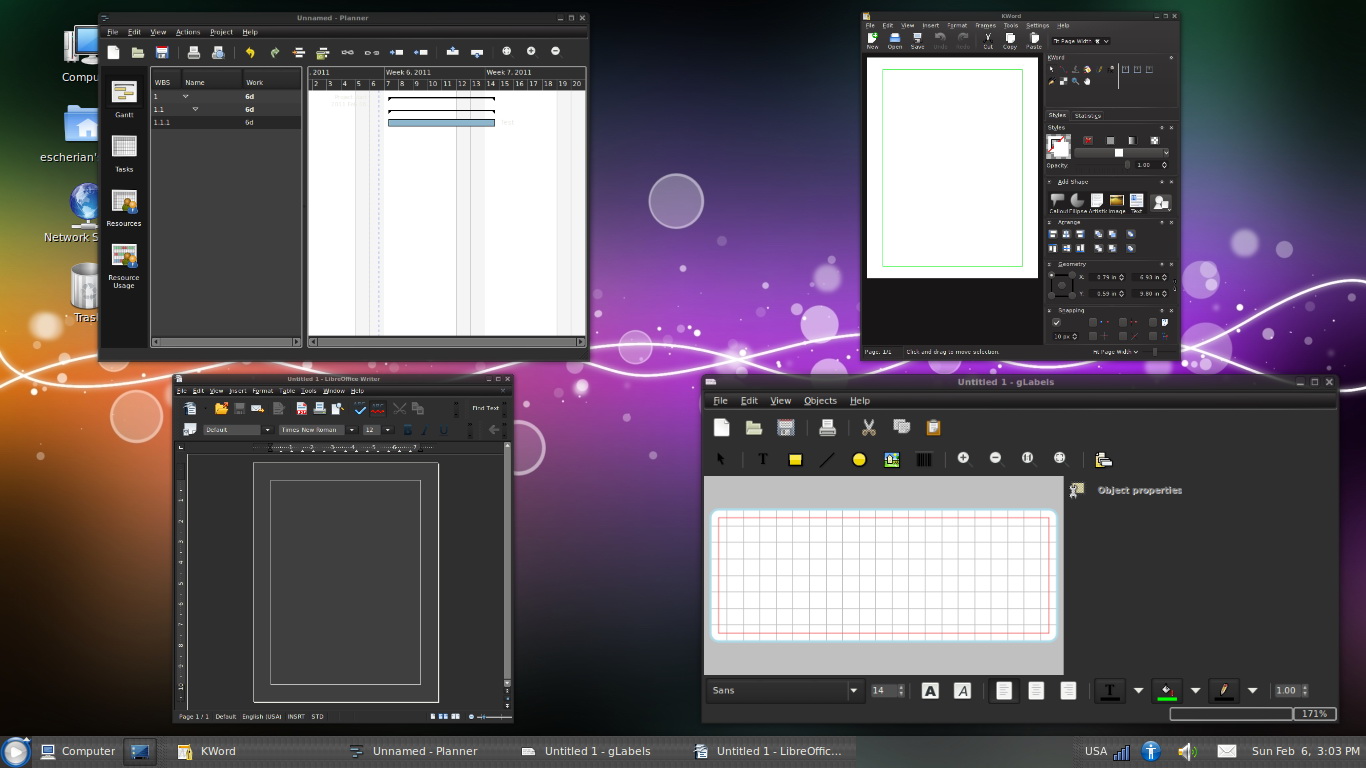This screenshot has height=768, width=1366.
Task: Open the Project menu in Planner
Action: (x=221, y=32)
